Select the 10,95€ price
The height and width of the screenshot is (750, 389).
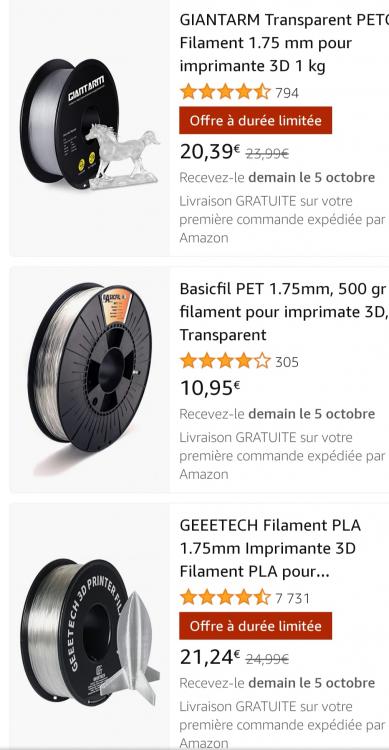[x=210, y=388]
